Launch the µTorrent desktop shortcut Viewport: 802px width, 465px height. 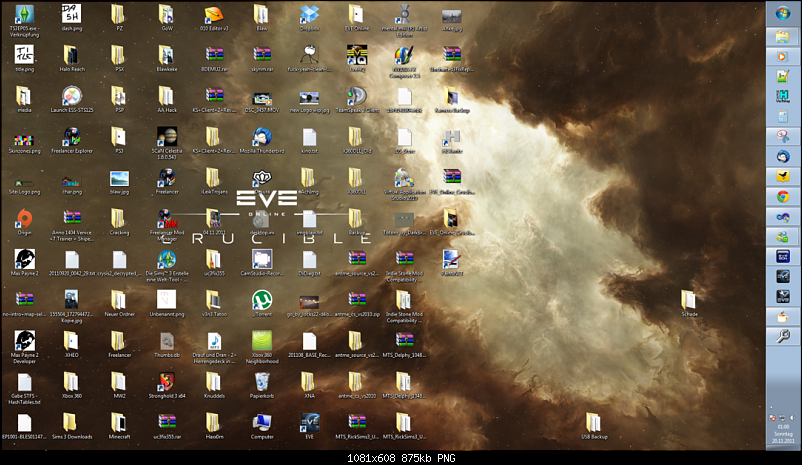click(262, 303)
